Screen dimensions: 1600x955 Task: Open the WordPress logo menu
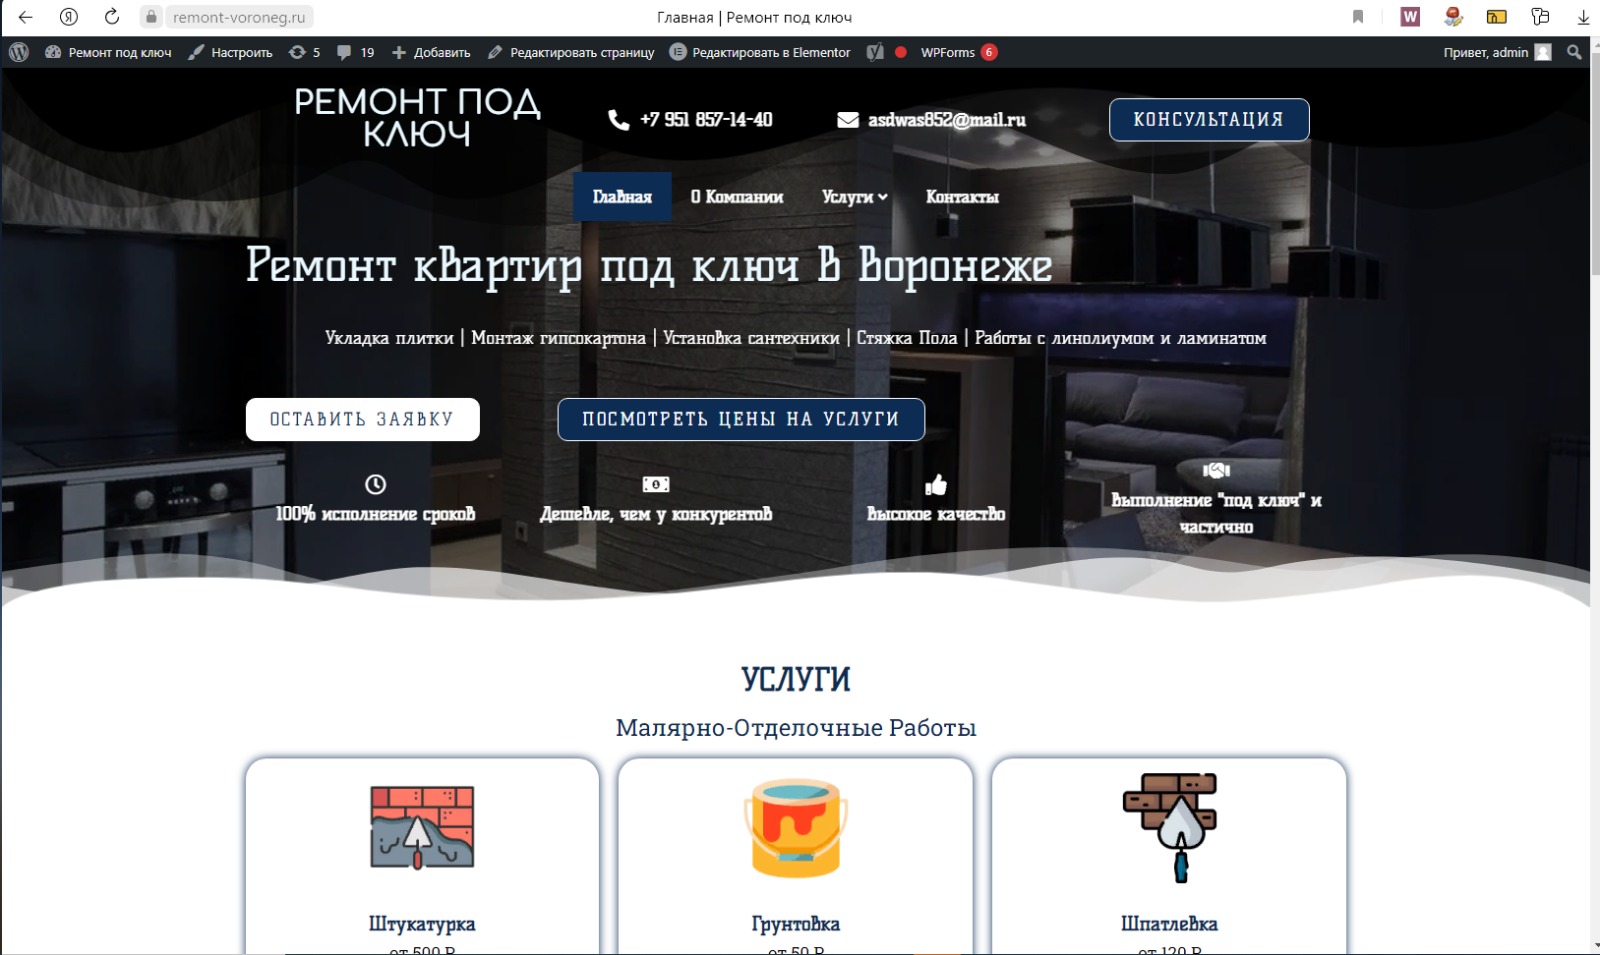19,52
